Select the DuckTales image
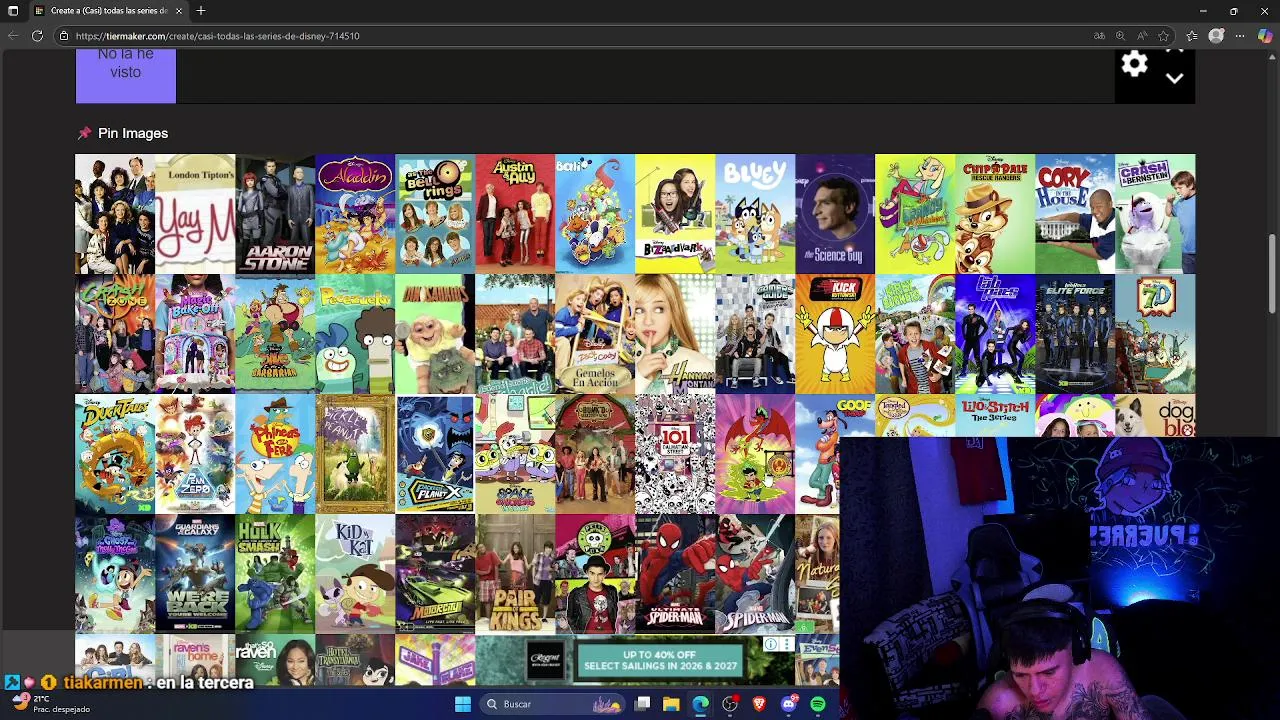This screenshot has width=1280, height=720. click(115, 453)
